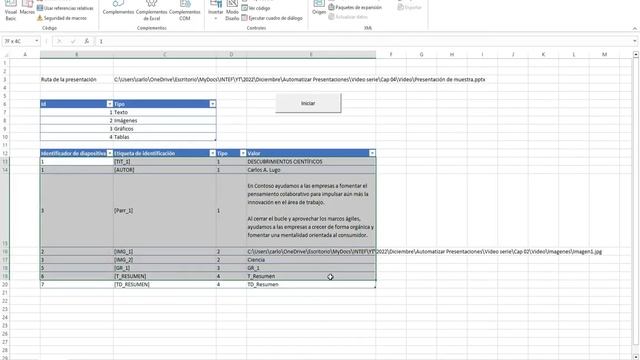Confirm the formula bar entry
Screen dimensions: 640x360
(x=73, y=41)
